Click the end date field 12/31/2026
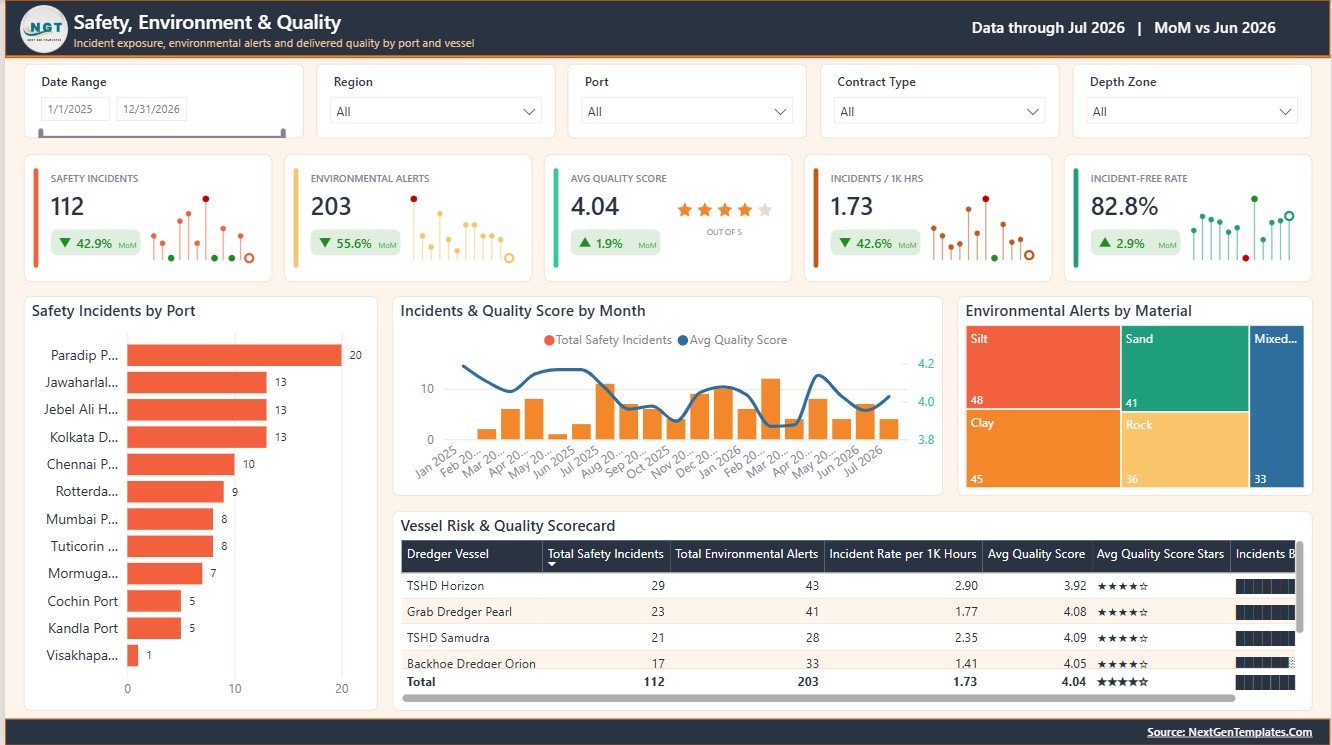Screen dimensions: 1332x745 152,109
